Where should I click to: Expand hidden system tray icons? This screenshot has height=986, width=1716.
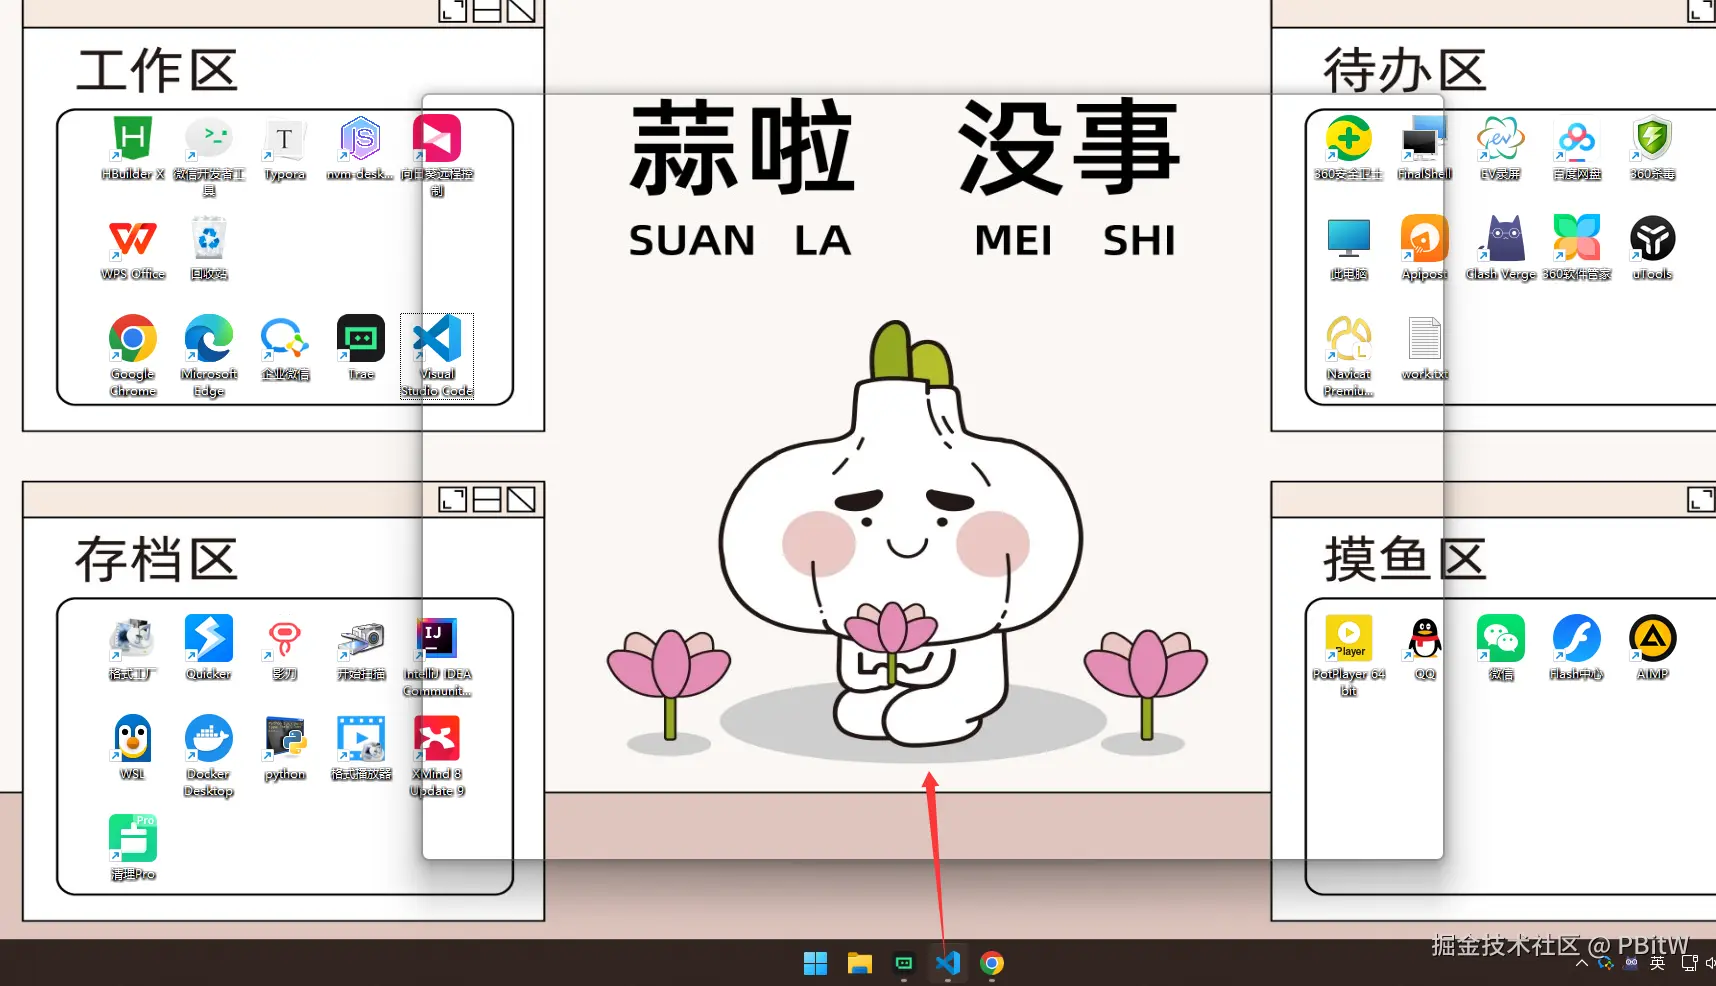1583,963
